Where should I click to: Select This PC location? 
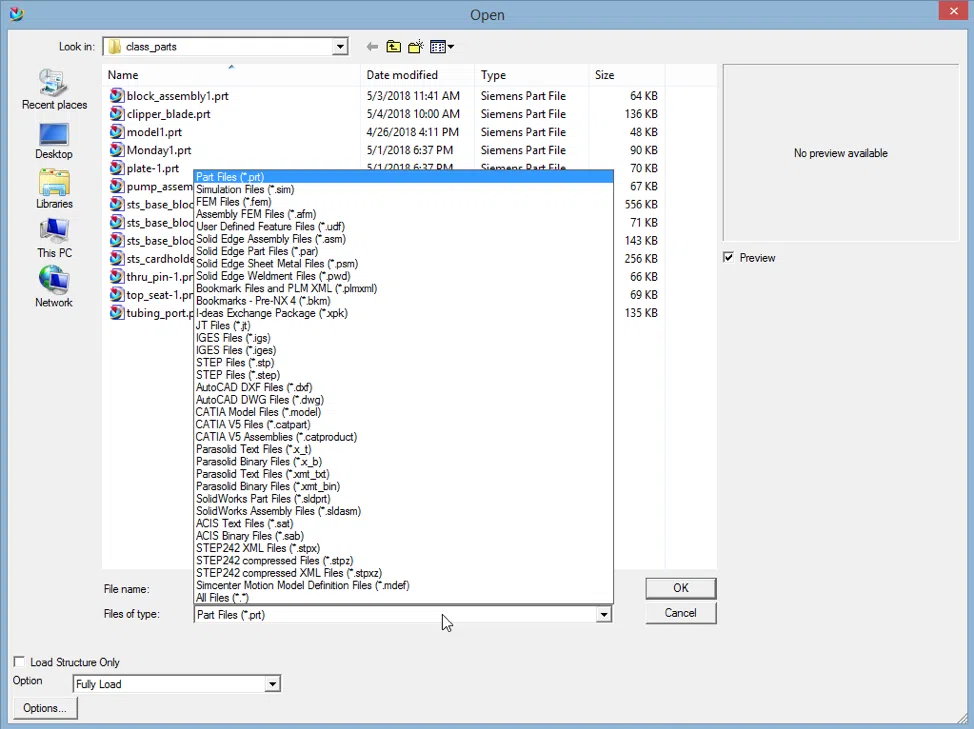click(x=54, y=239)
